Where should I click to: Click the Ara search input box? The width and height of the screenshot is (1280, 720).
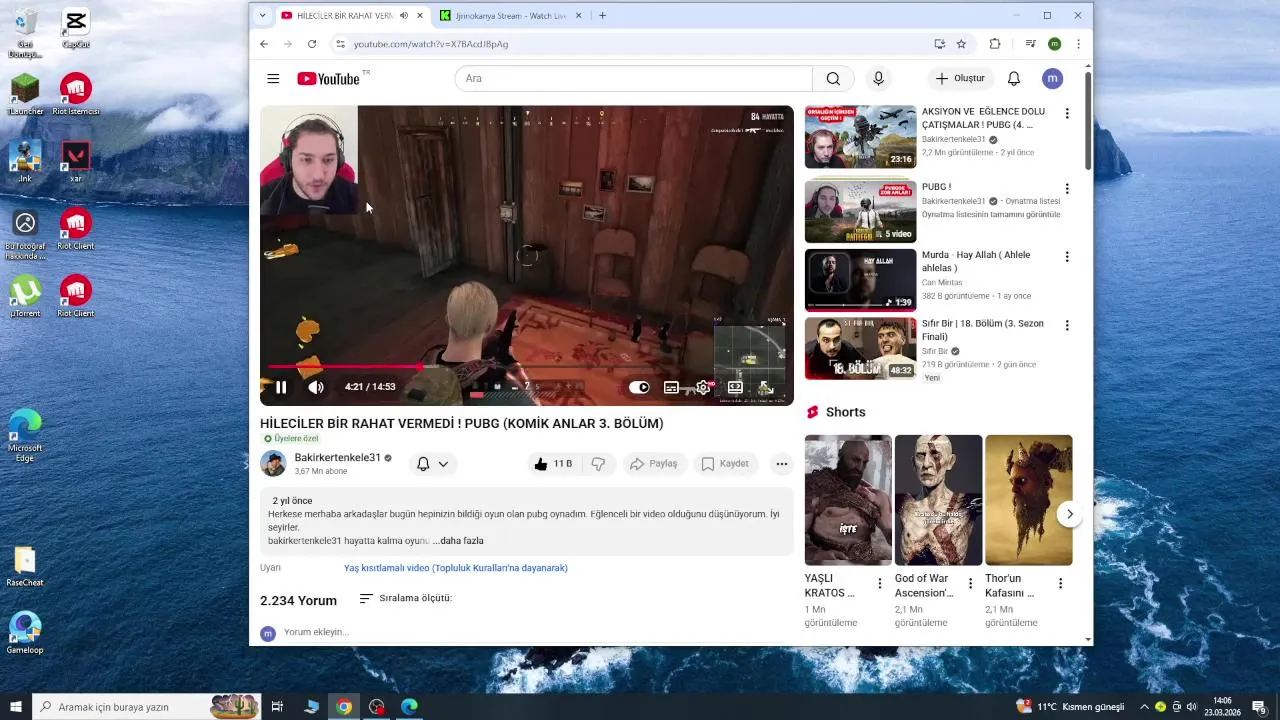click(634, 78)
